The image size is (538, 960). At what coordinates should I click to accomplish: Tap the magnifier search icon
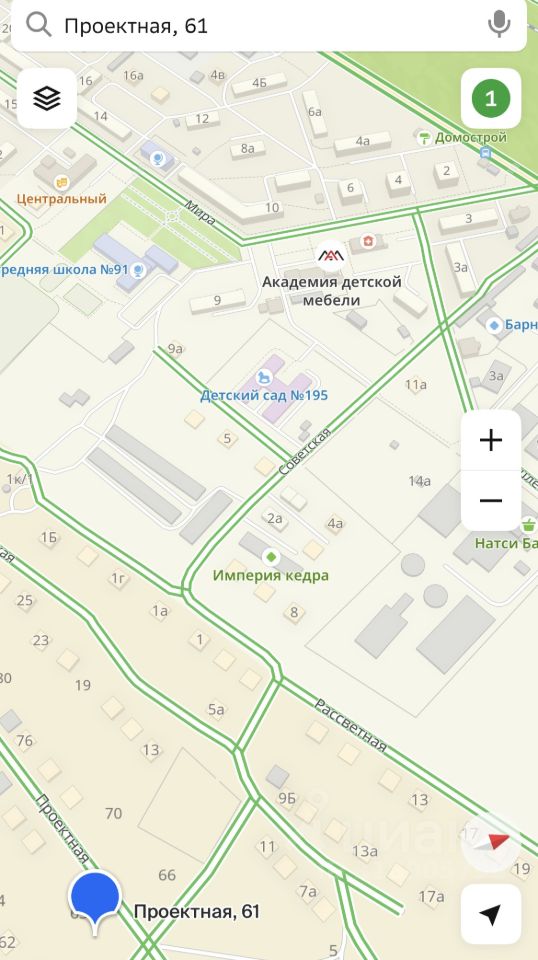pos(39,25)
